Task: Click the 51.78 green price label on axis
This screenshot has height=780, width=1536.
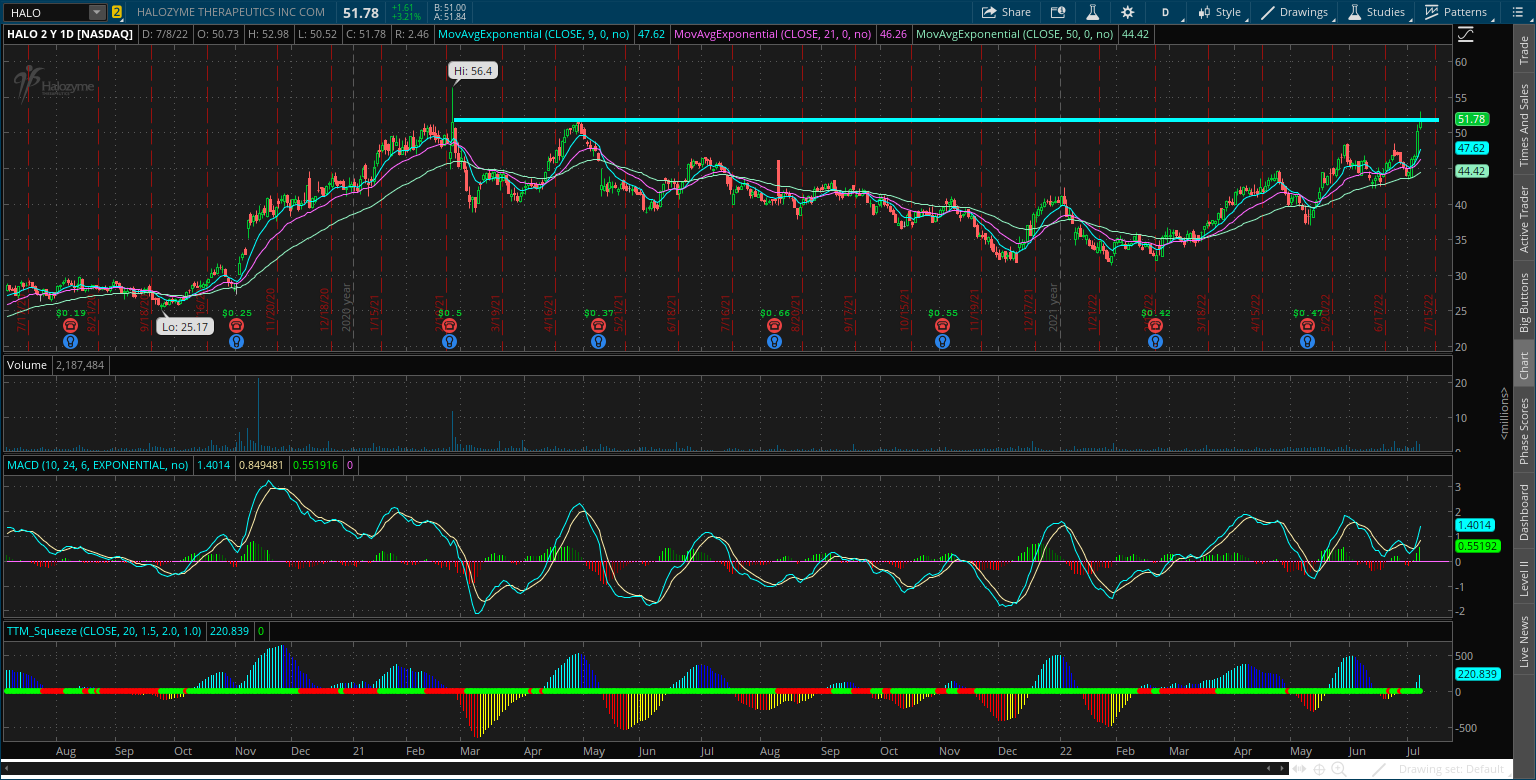Action: point(1472,119)
